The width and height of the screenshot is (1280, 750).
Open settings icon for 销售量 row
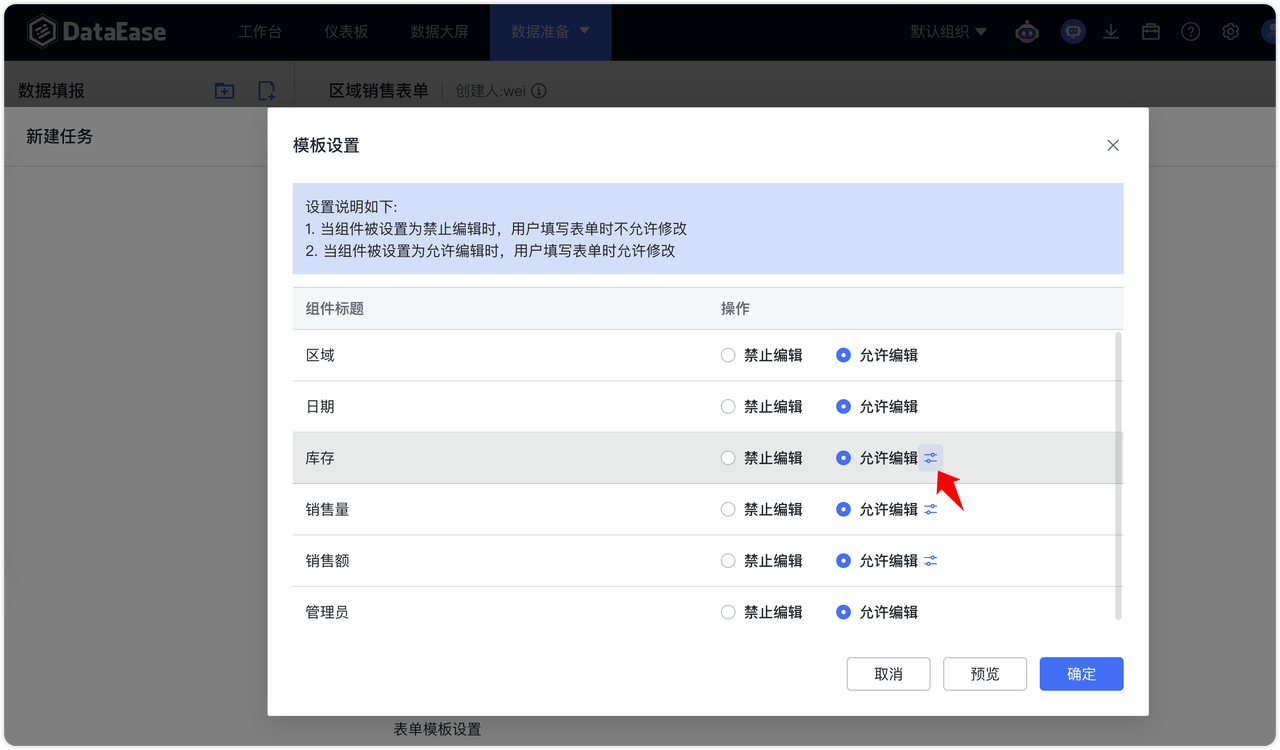tap(931, 509)
